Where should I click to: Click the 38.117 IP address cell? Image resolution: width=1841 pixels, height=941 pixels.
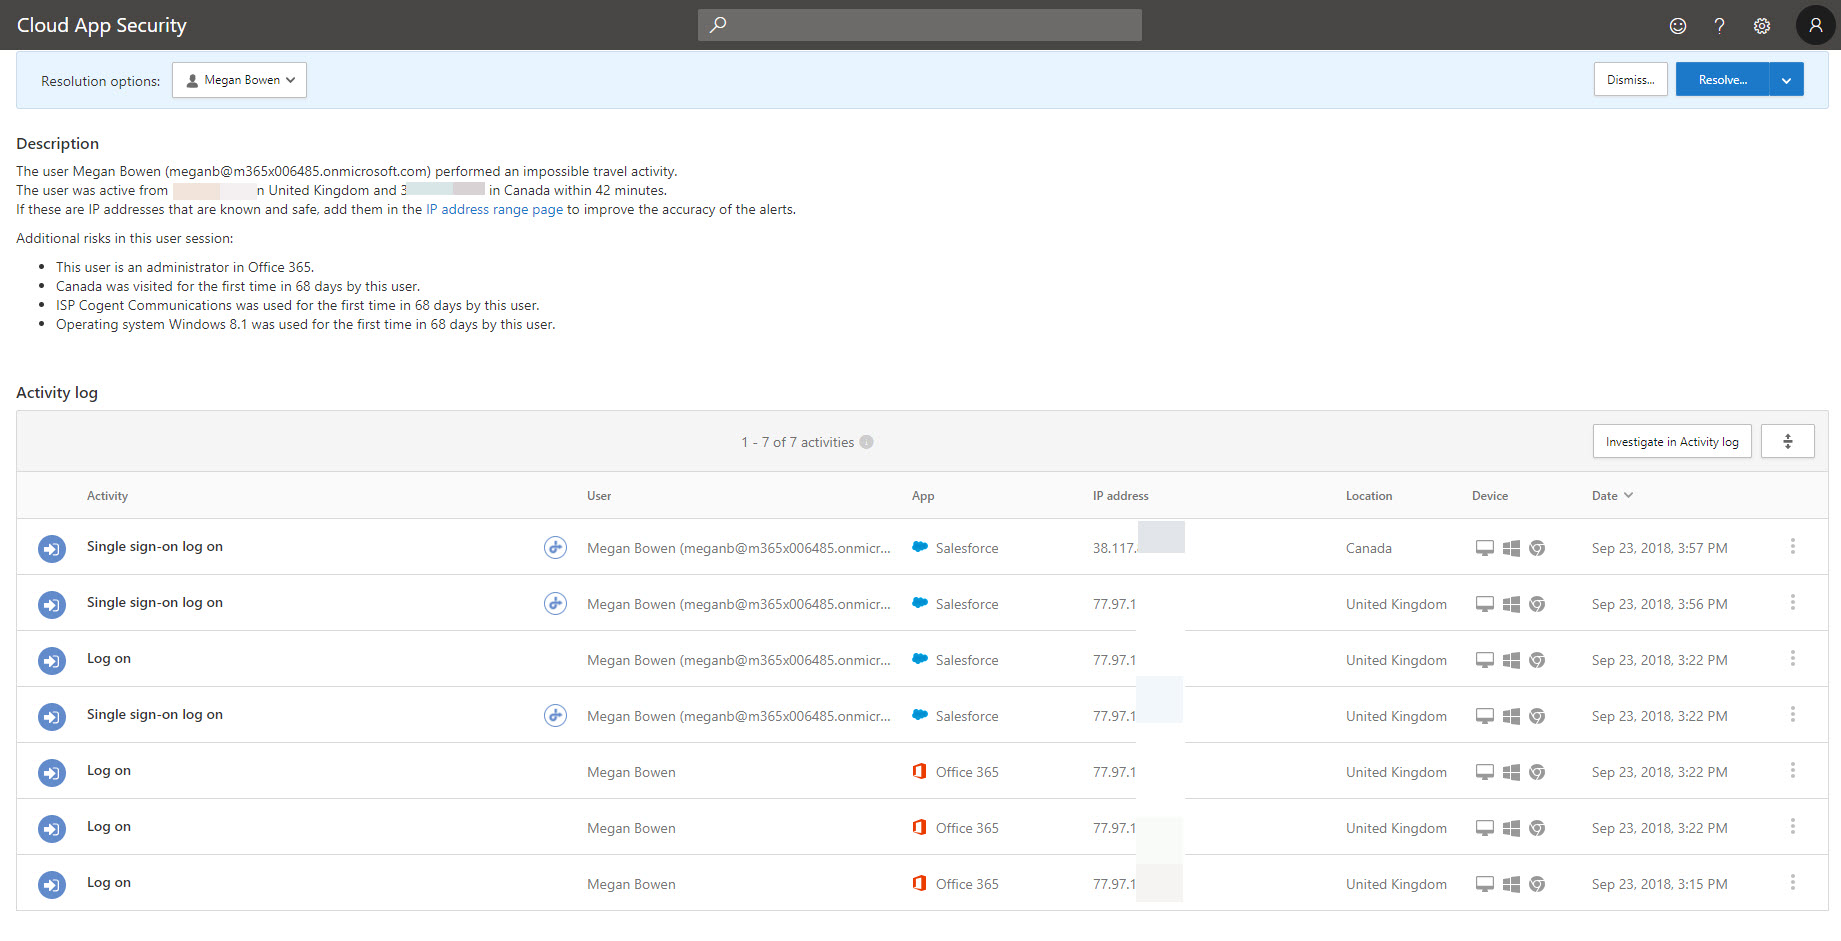[x=1115, y=548]
